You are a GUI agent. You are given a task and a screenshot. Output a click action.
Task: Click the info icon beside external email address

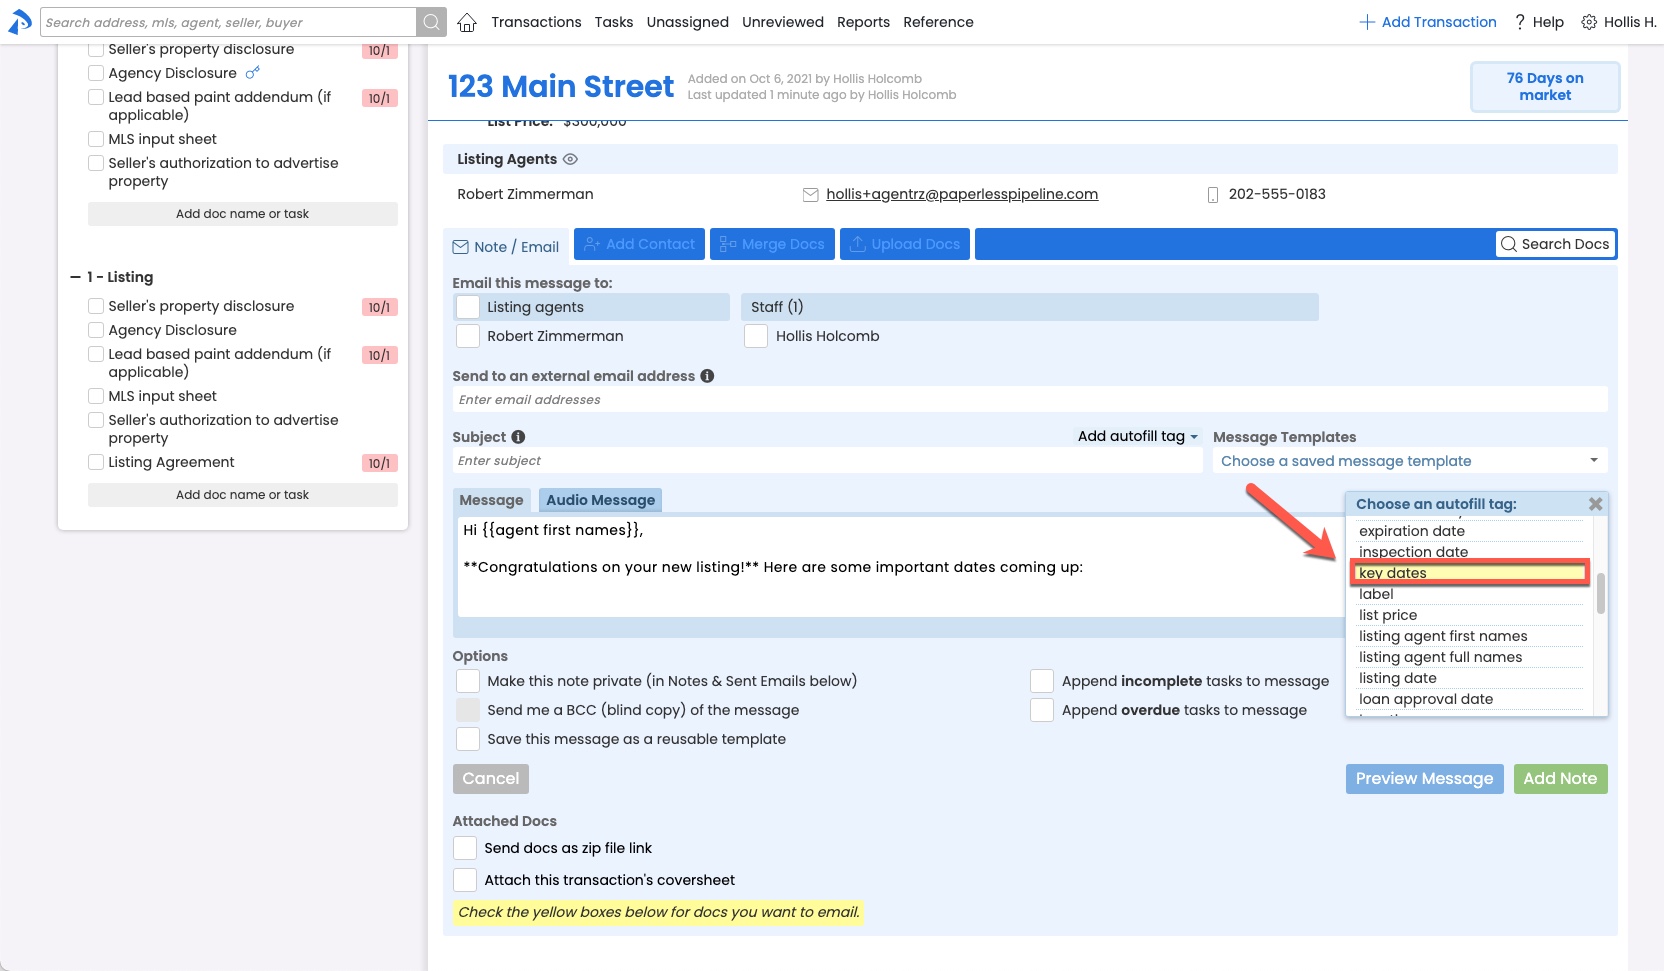(707, 376)
